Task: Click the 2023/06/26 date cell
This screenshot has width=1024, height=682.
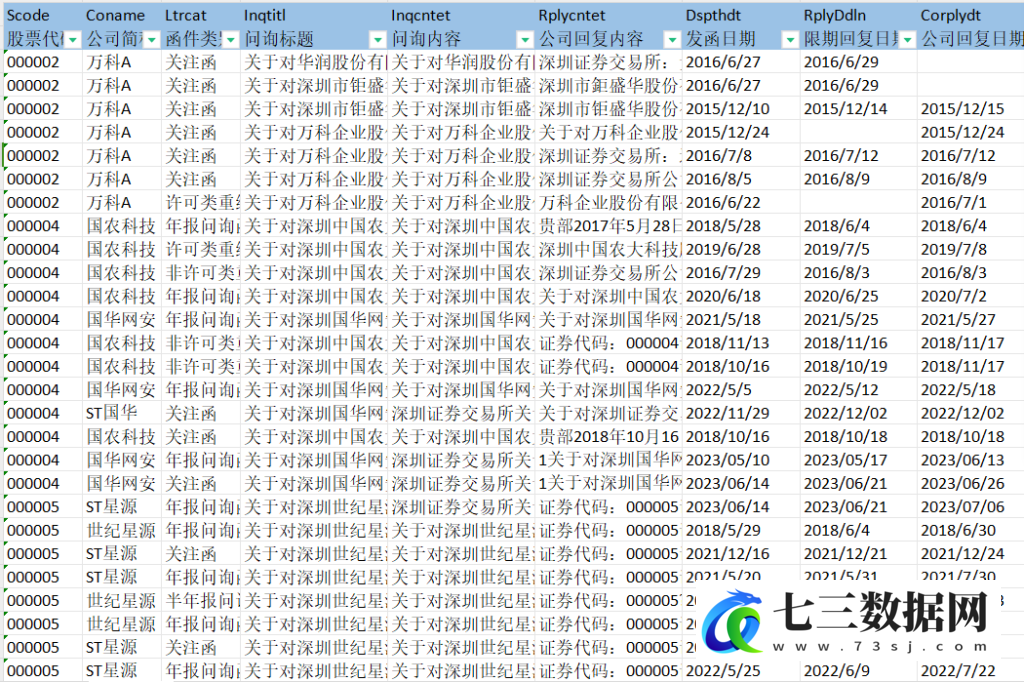Action: tap(971, 484)
